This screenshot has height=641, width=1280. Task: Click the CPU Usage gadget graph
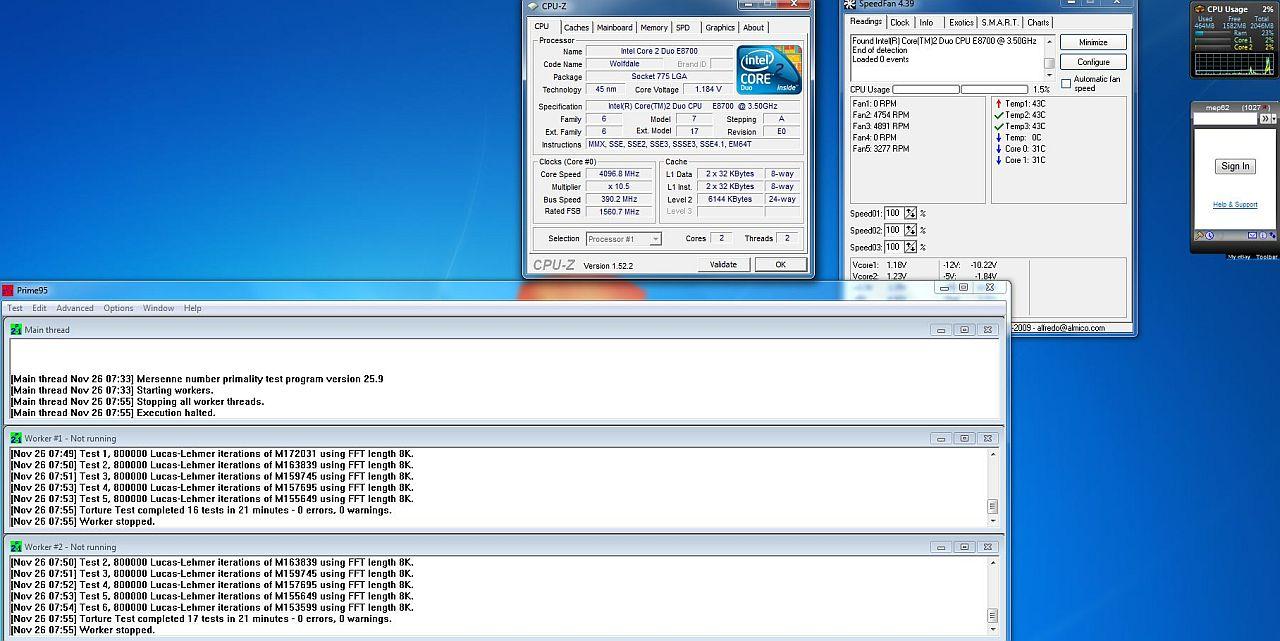click(x=1234, y=64)
